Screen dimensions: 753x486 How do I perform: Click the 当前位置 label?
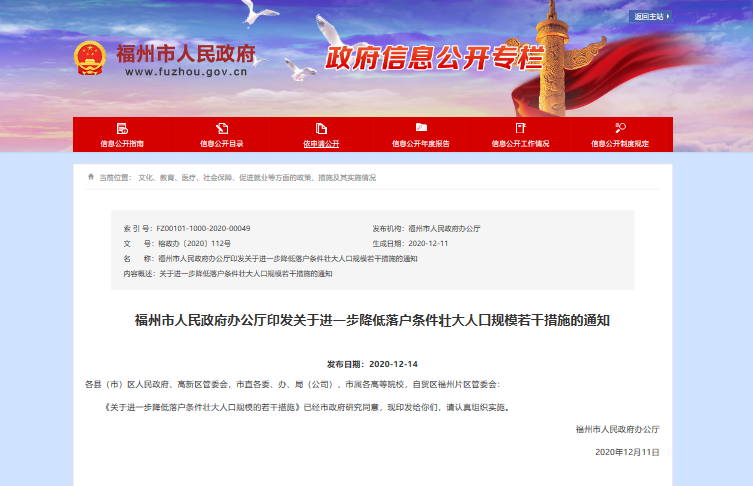point(115,178)
